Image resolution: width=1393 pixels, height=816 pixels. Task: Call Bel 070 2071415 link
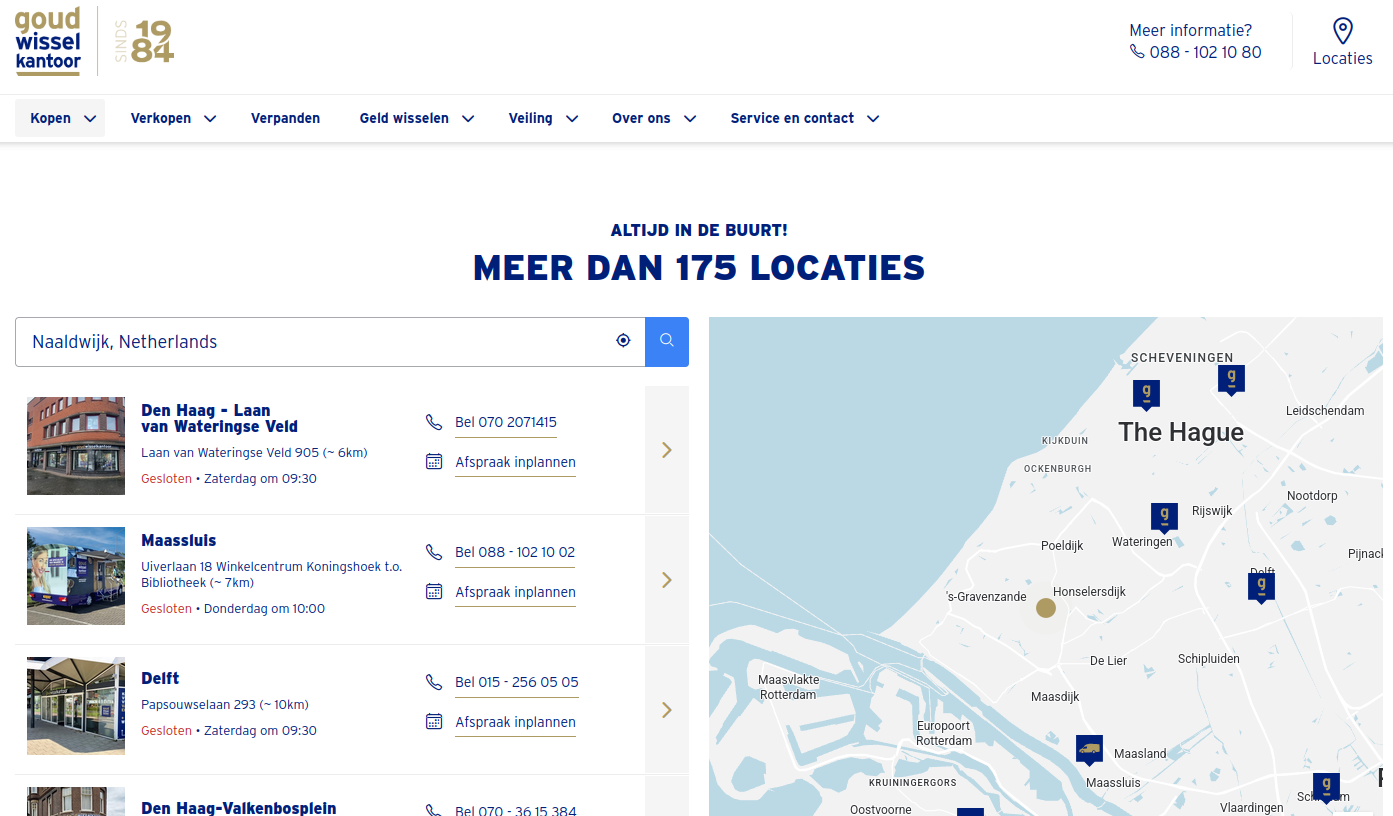coord(505,422)
